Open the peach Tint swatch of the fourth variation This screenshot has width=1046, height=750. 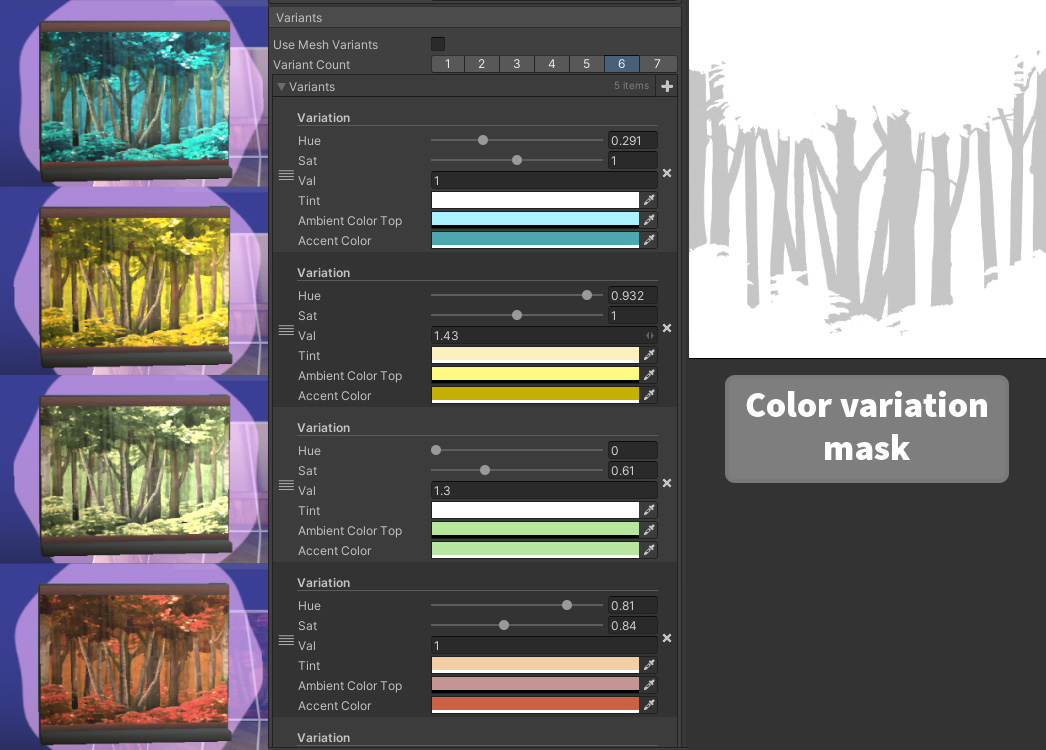coord(535,665)
